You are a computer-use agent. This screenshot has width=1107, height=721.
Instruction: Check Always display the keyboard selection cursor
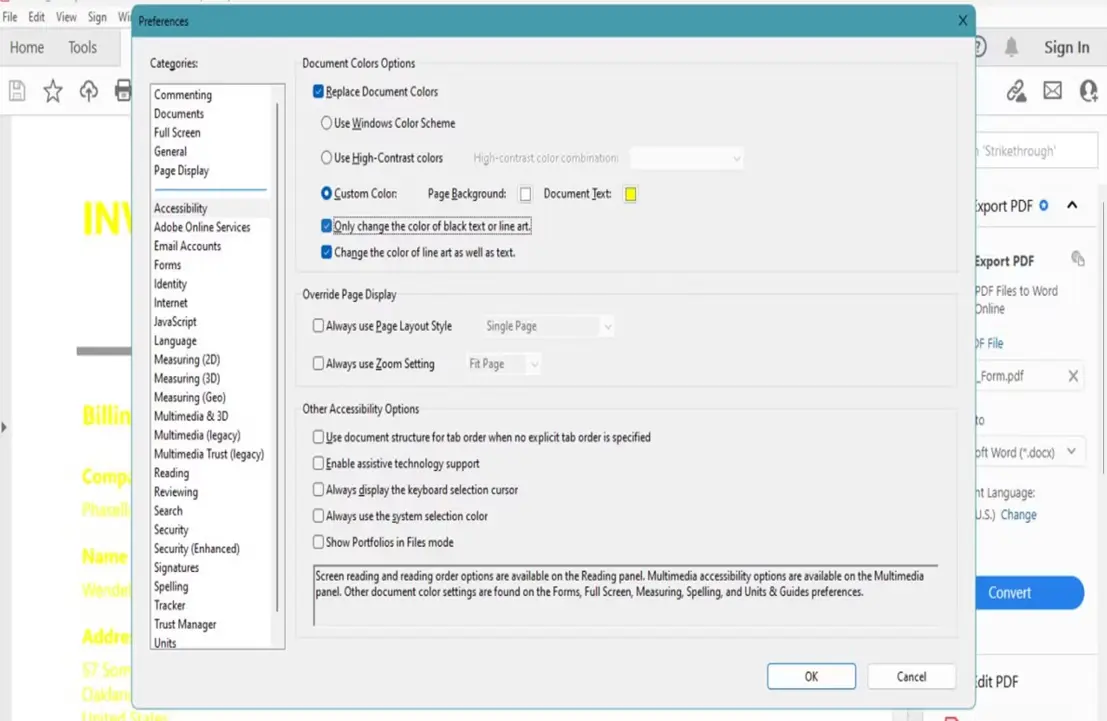click(318, 489)
